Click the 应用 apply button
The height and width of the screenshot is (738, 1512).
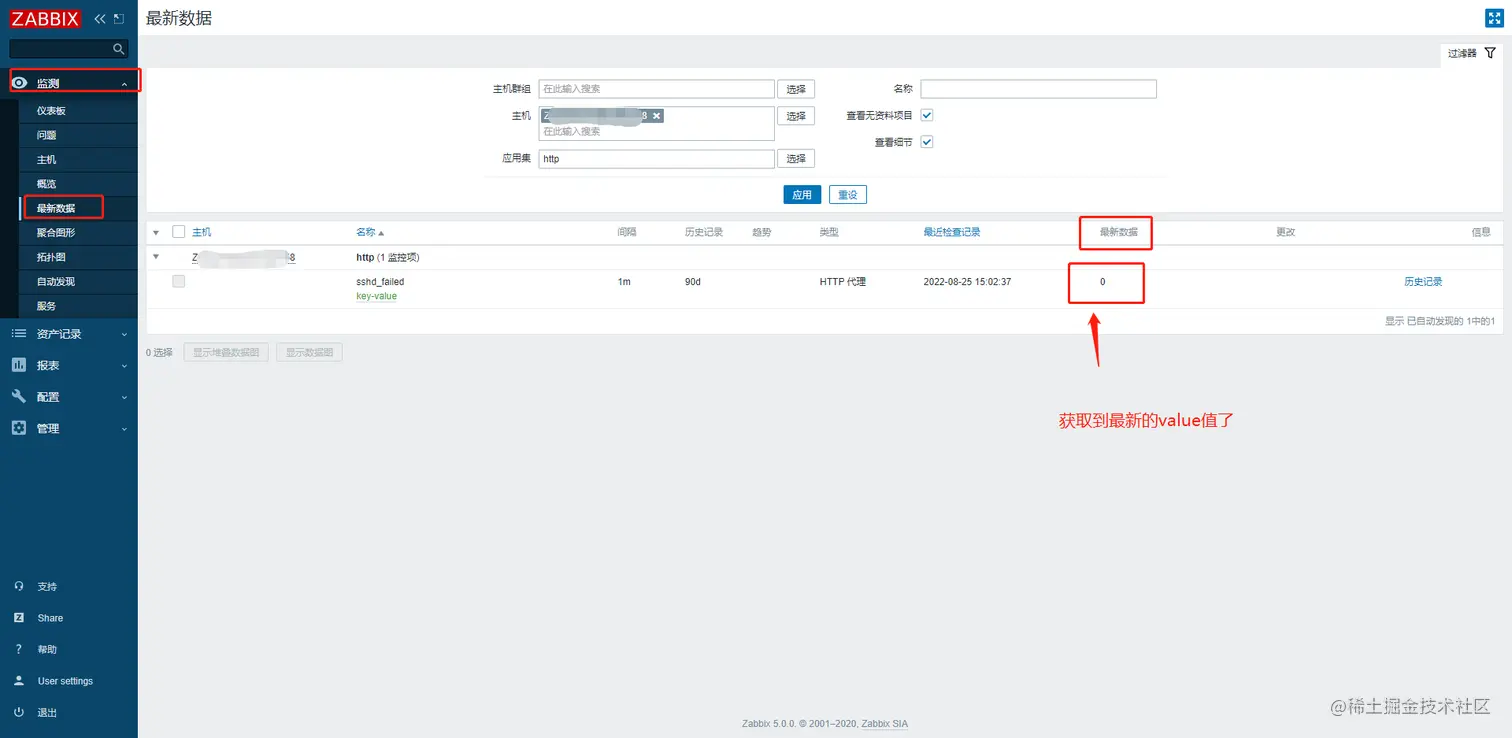tap(802, 195)
